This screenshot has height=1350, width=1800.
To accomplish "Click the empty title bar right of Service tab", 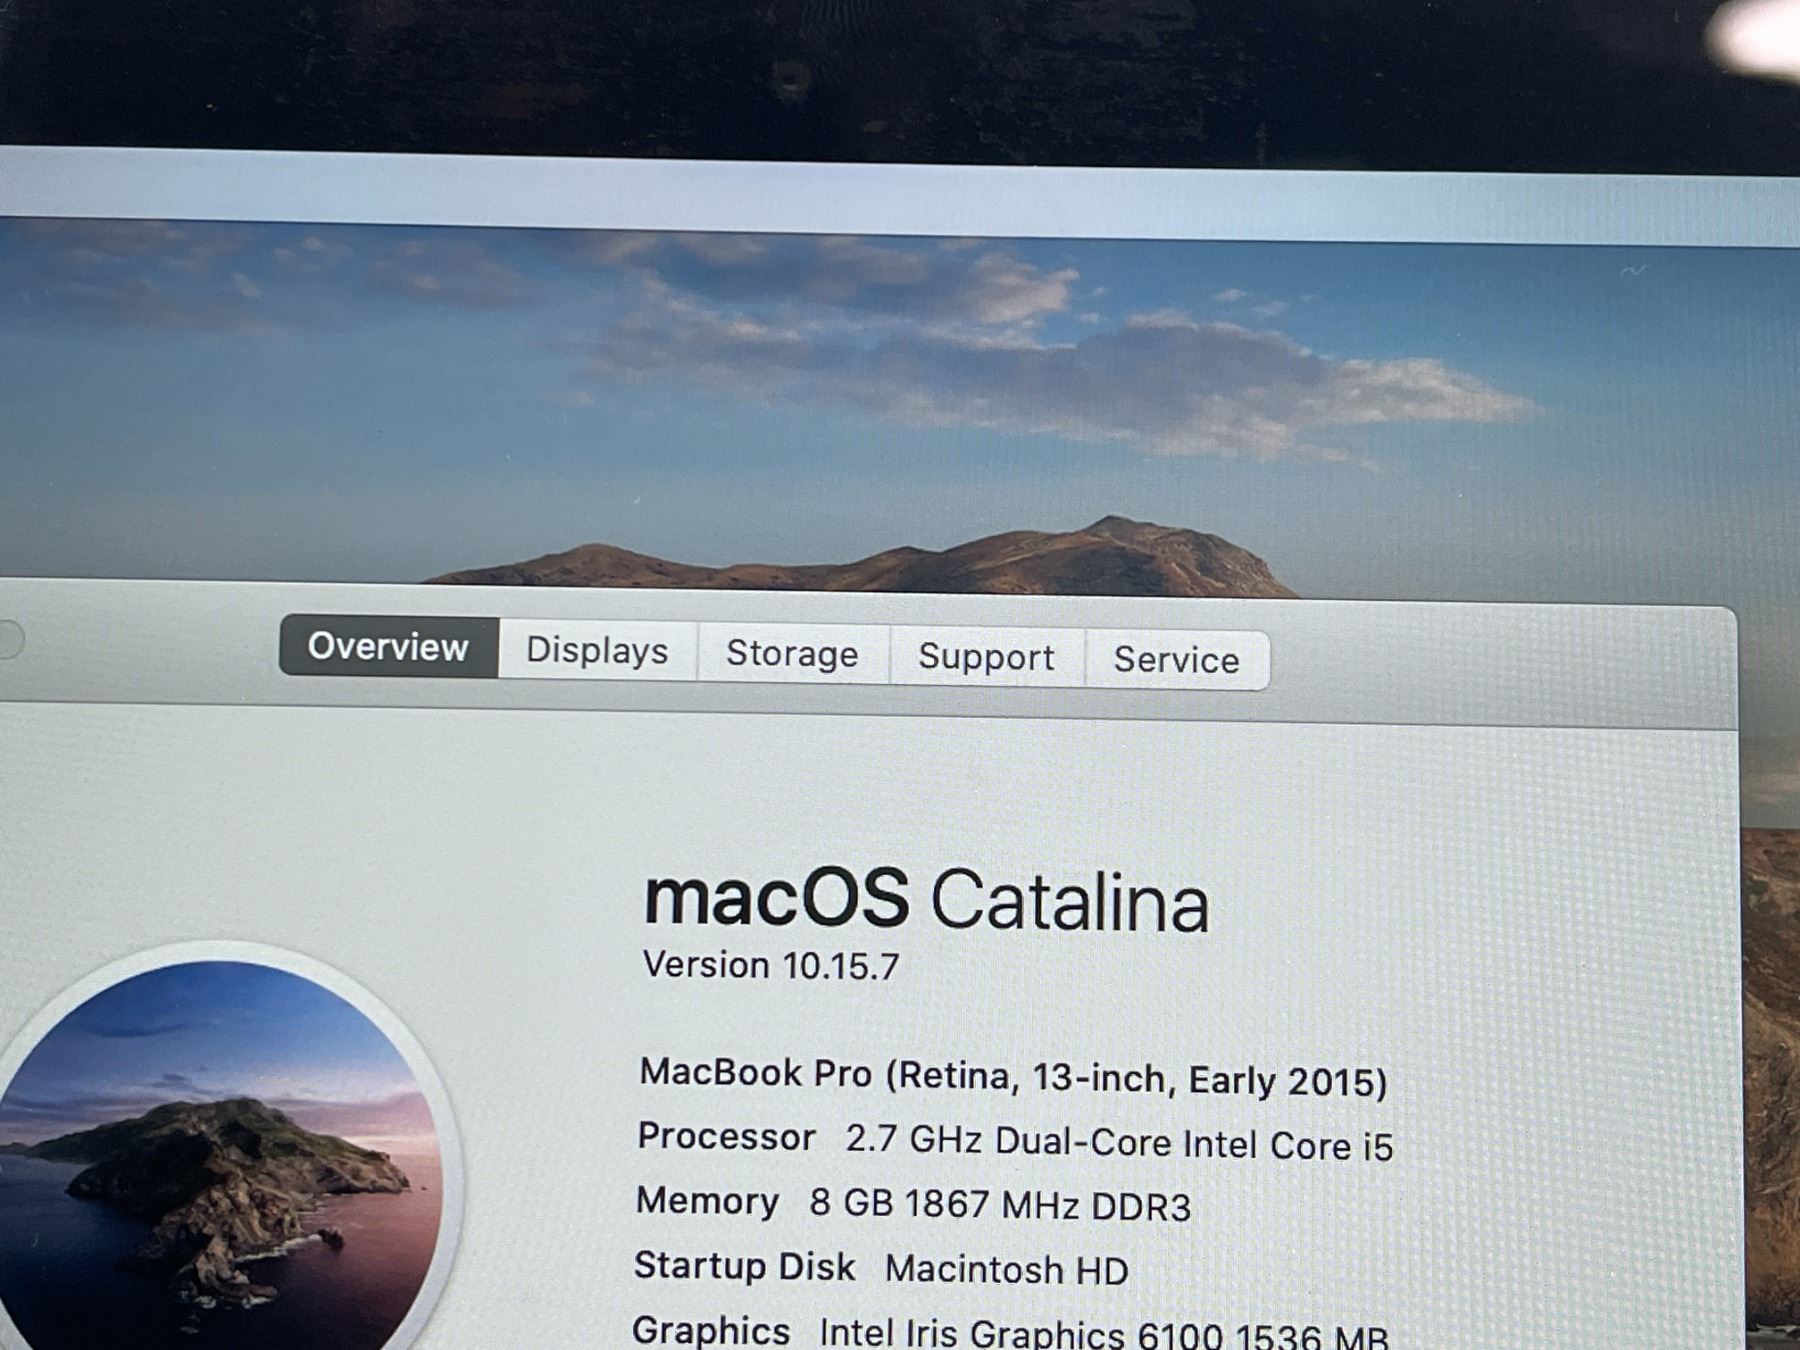I will (1500, 665).
